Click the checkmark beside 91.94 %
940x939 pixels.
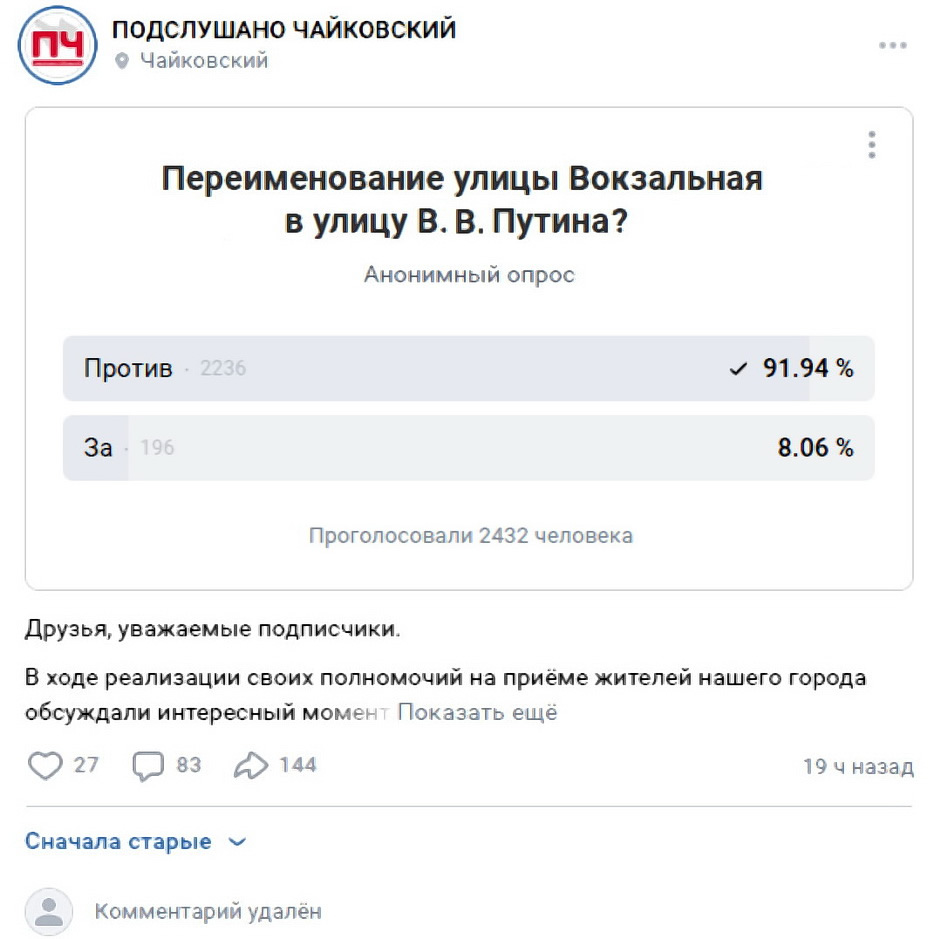point(738,369)
